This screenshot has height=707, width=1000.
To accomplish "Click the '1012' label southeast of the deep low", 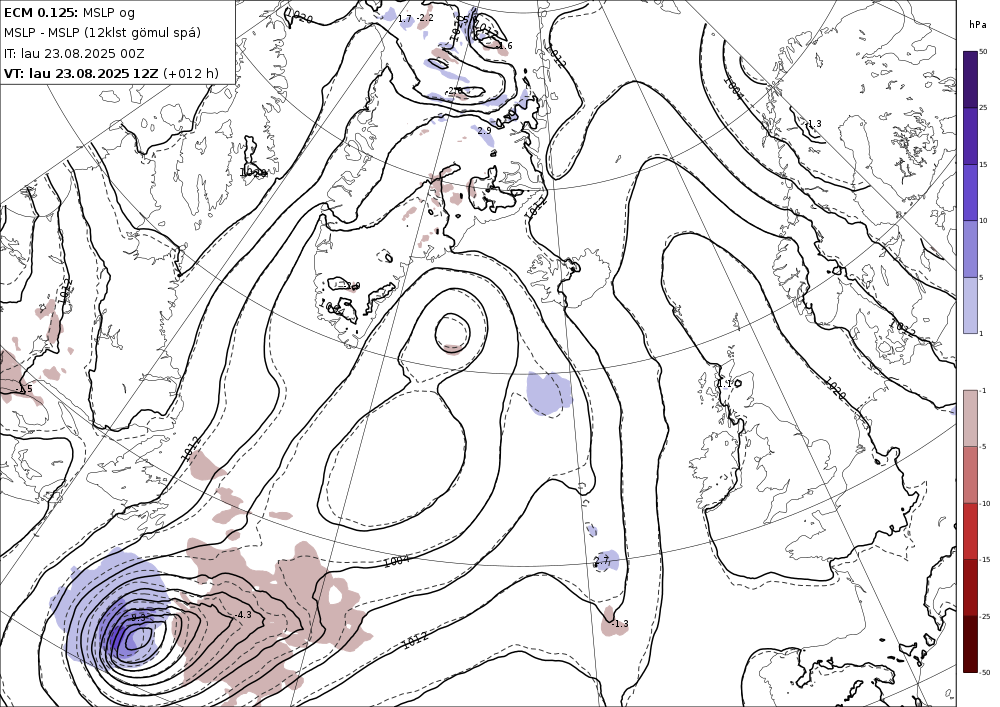I will (415, 639).
